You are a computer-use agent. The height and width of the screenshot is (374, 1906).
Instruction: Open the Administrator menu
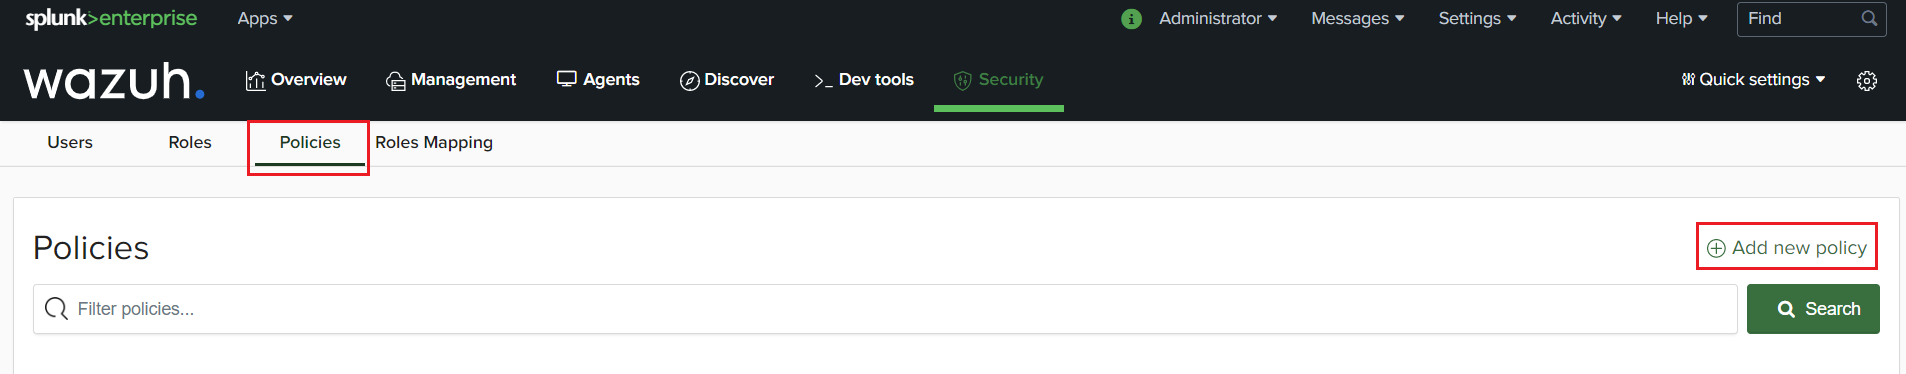point(1218,18)
